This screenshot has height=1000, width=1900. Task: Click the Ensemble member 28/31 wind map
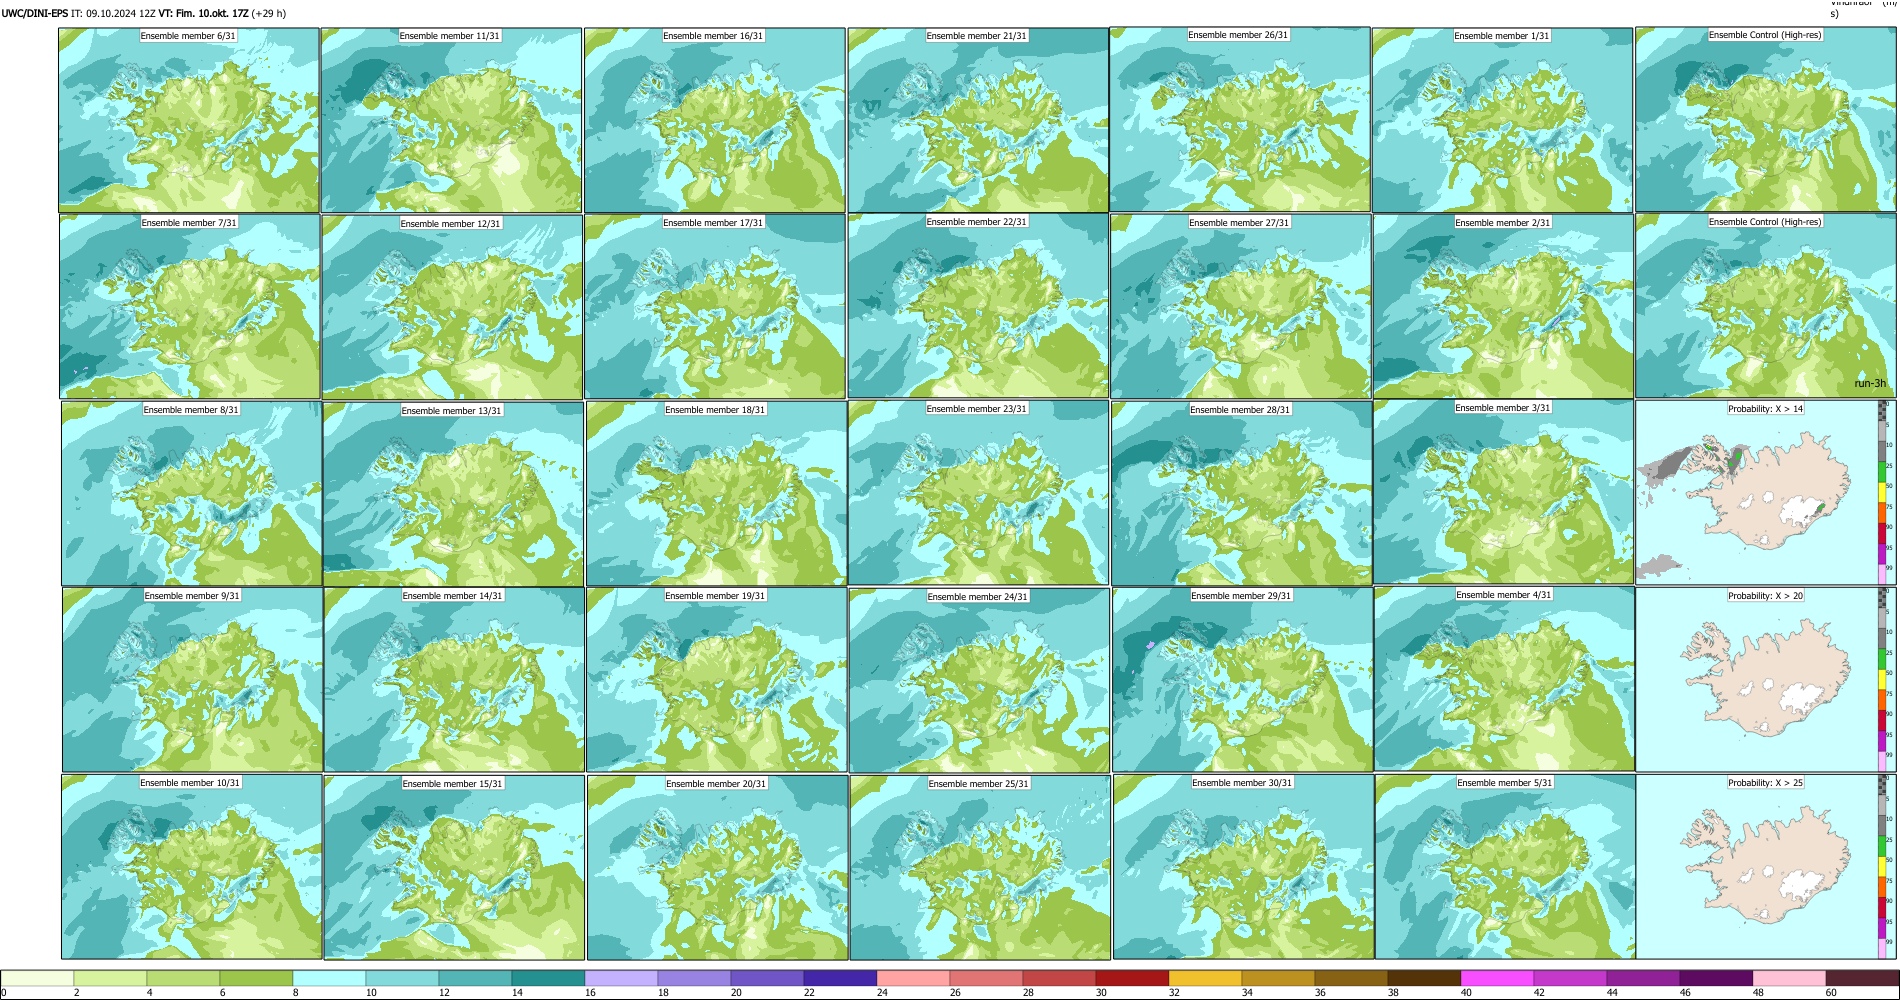[x=1241, y=493]
